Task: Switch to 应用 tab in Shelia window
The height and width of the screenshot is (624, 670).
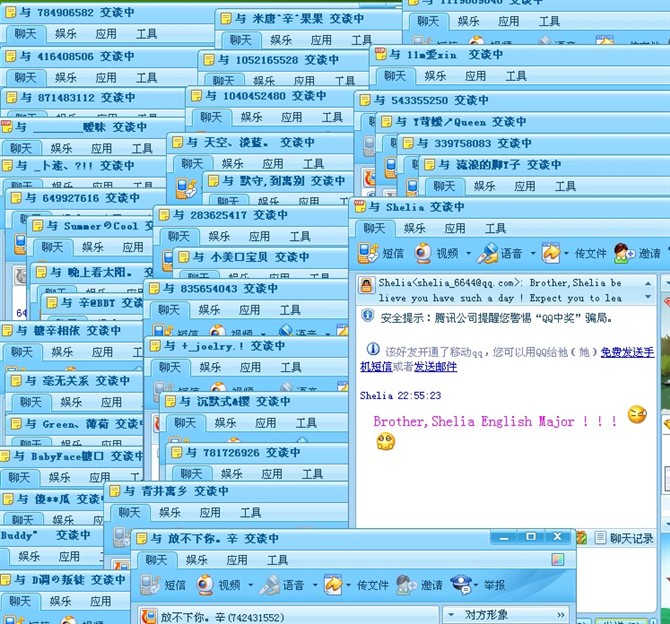Action: tap(455, 228)
